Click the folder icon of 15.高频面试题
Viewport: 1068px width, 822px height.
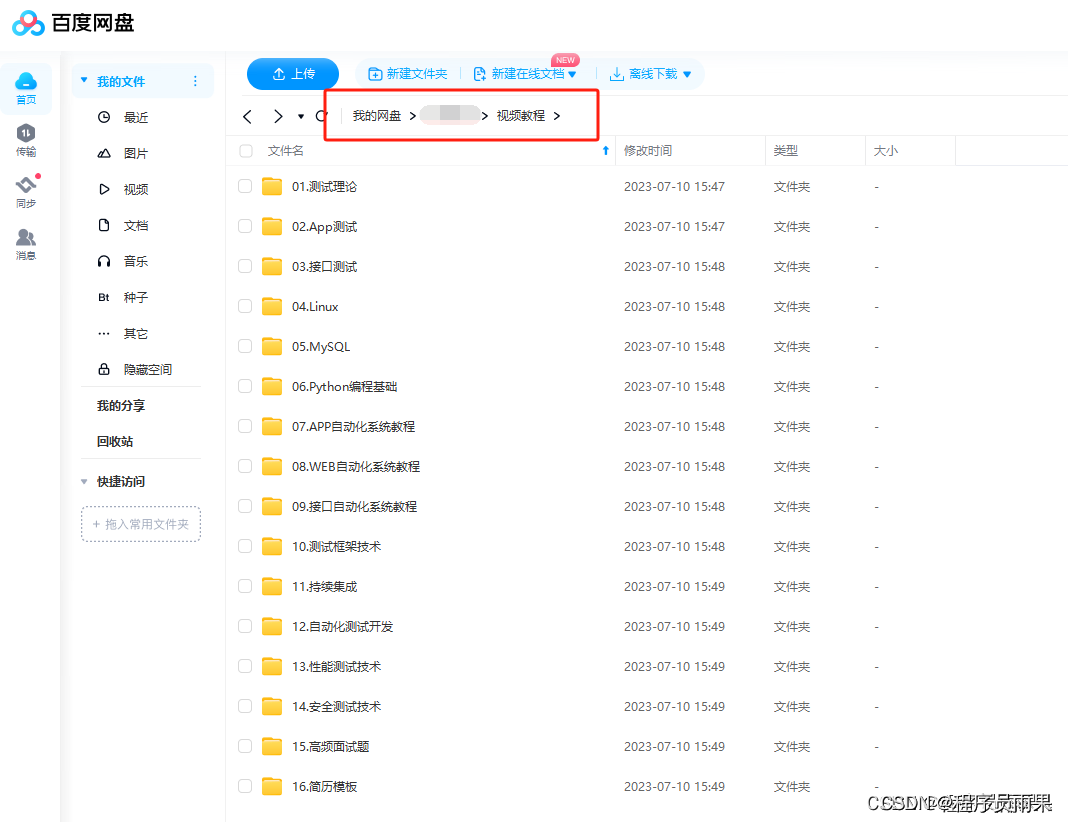272,746
